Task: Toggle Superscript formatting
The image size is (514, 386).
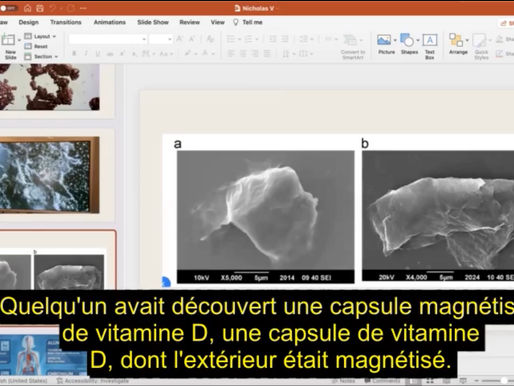Action: (x=122, y=53)
